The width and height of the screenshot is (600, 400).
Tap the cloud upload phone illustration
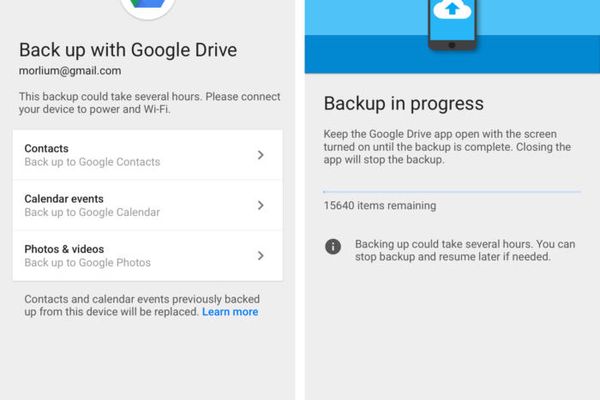click(x=452, y=24)
